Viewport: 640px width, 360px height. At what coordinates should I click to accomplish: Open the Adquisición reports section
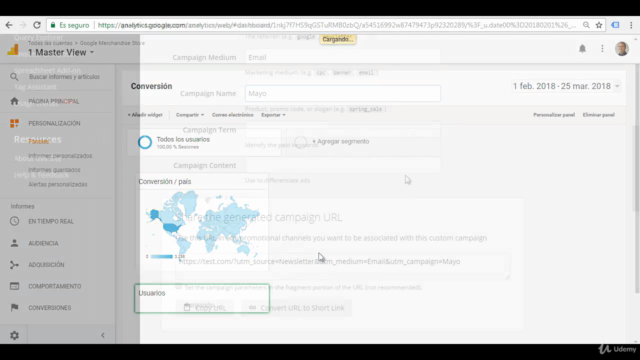click(x=46, y=265)
